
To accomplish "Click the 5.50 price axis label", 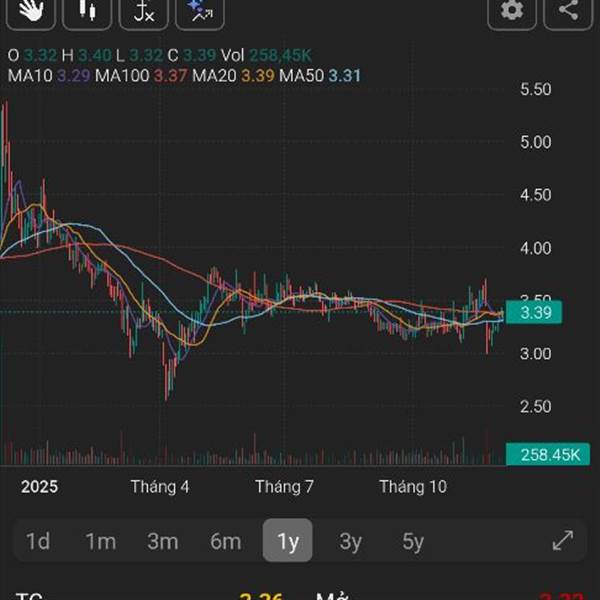I will (535, 89).
